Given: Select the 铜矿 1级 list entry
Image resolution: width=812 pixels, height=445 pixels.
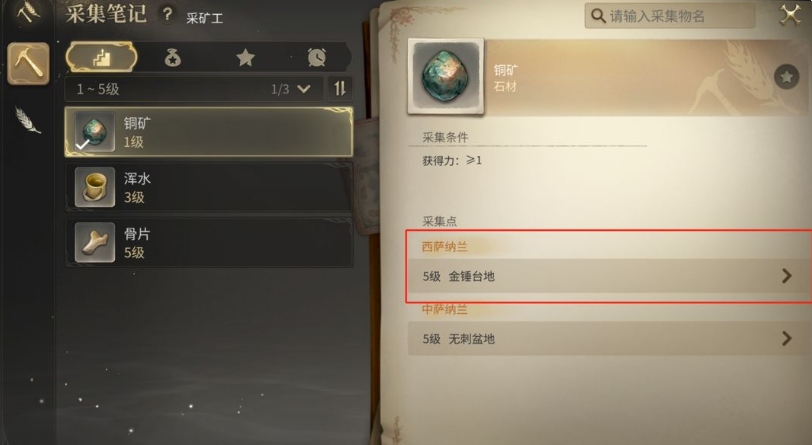Looking at the screenshot, I should [x=209, y=132].
